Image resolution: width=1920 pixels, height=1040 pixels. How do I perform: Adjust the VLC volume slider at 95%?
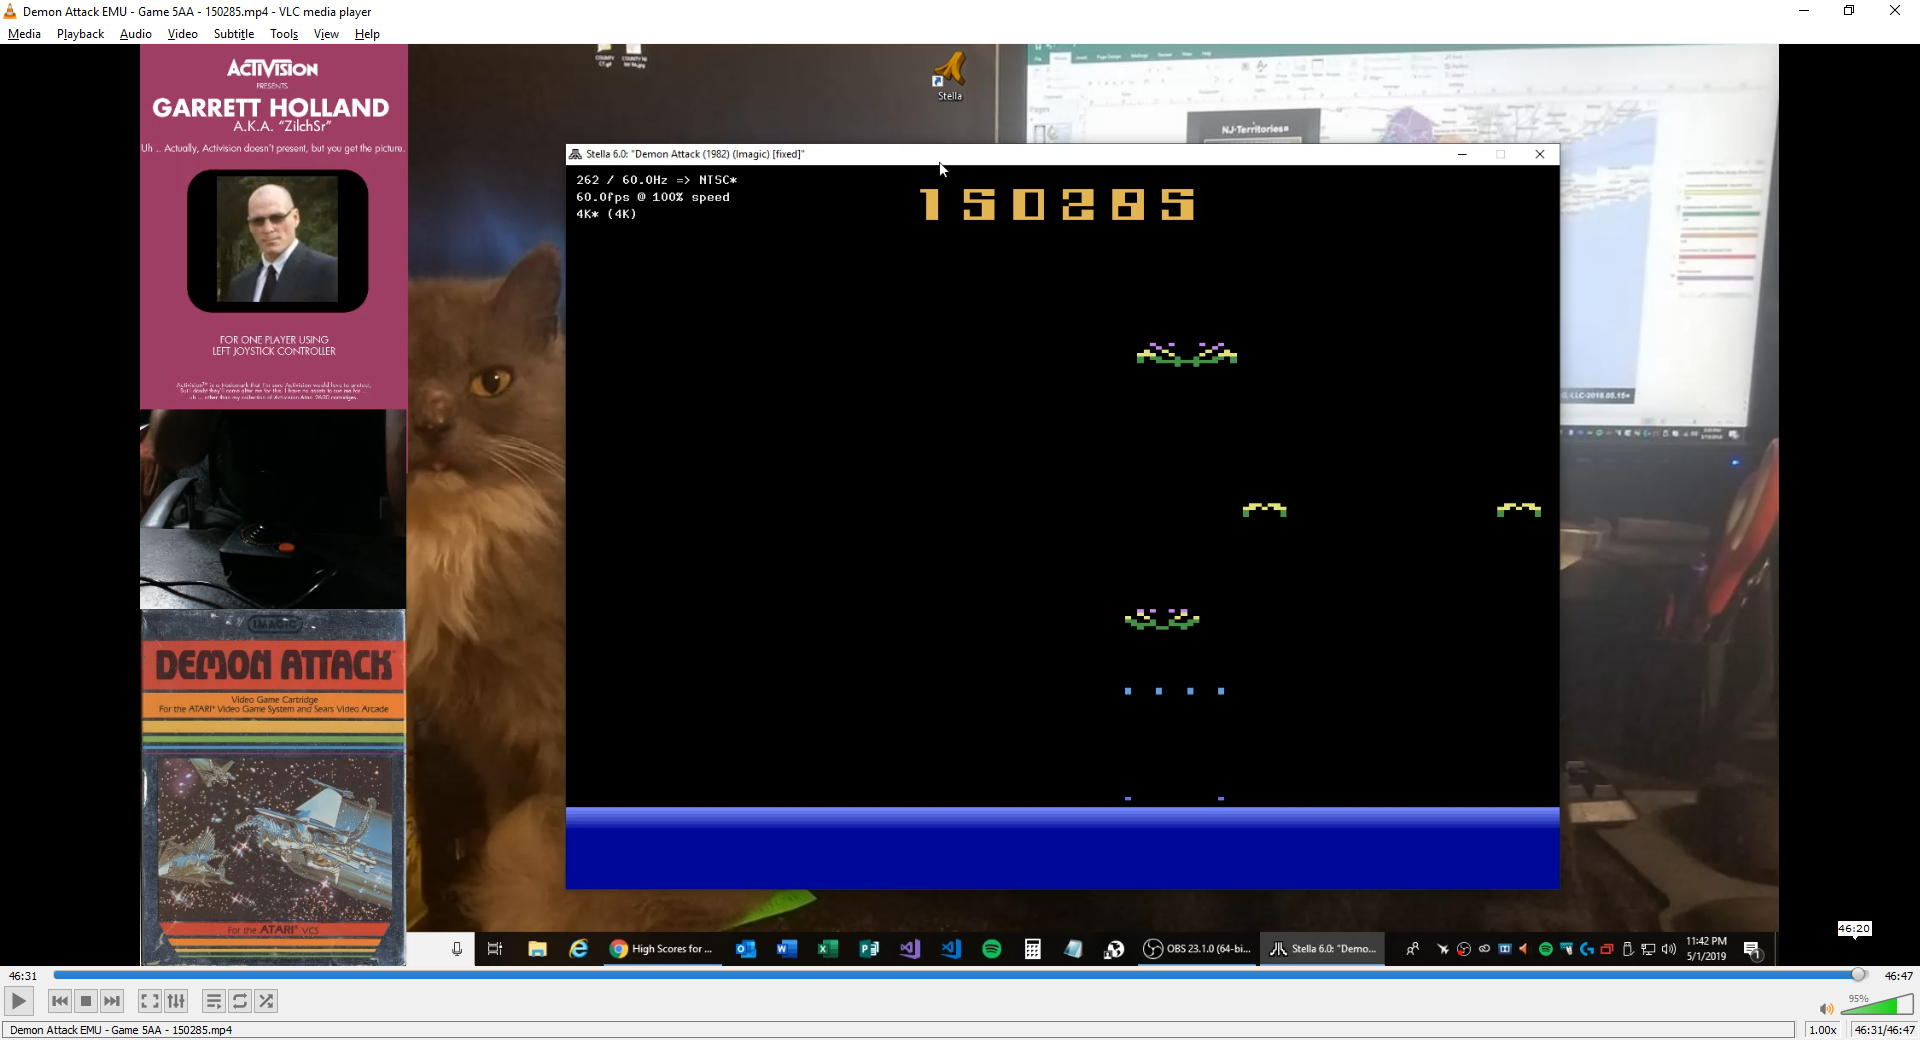click(x=1876, y=1004)
